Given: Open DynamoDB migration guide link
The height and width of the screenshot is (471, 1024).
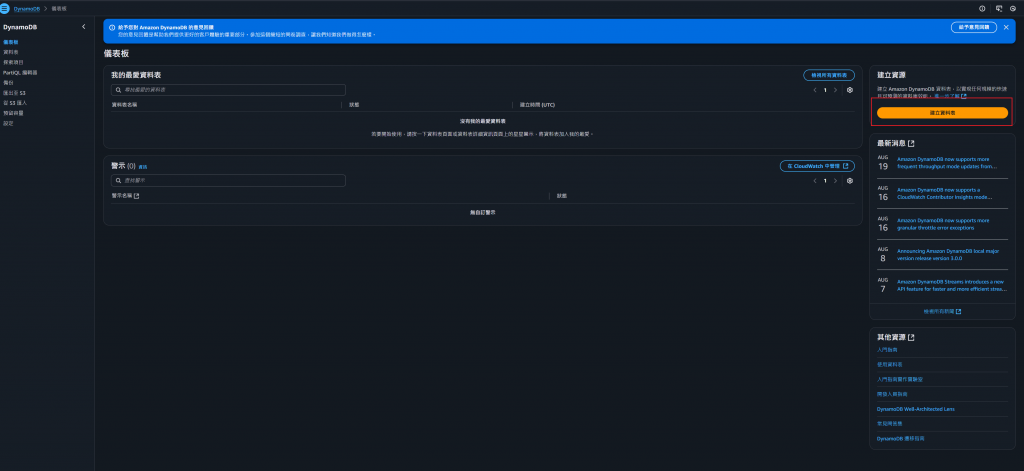Looking at the screenshot, I should [x=901, y=438].
